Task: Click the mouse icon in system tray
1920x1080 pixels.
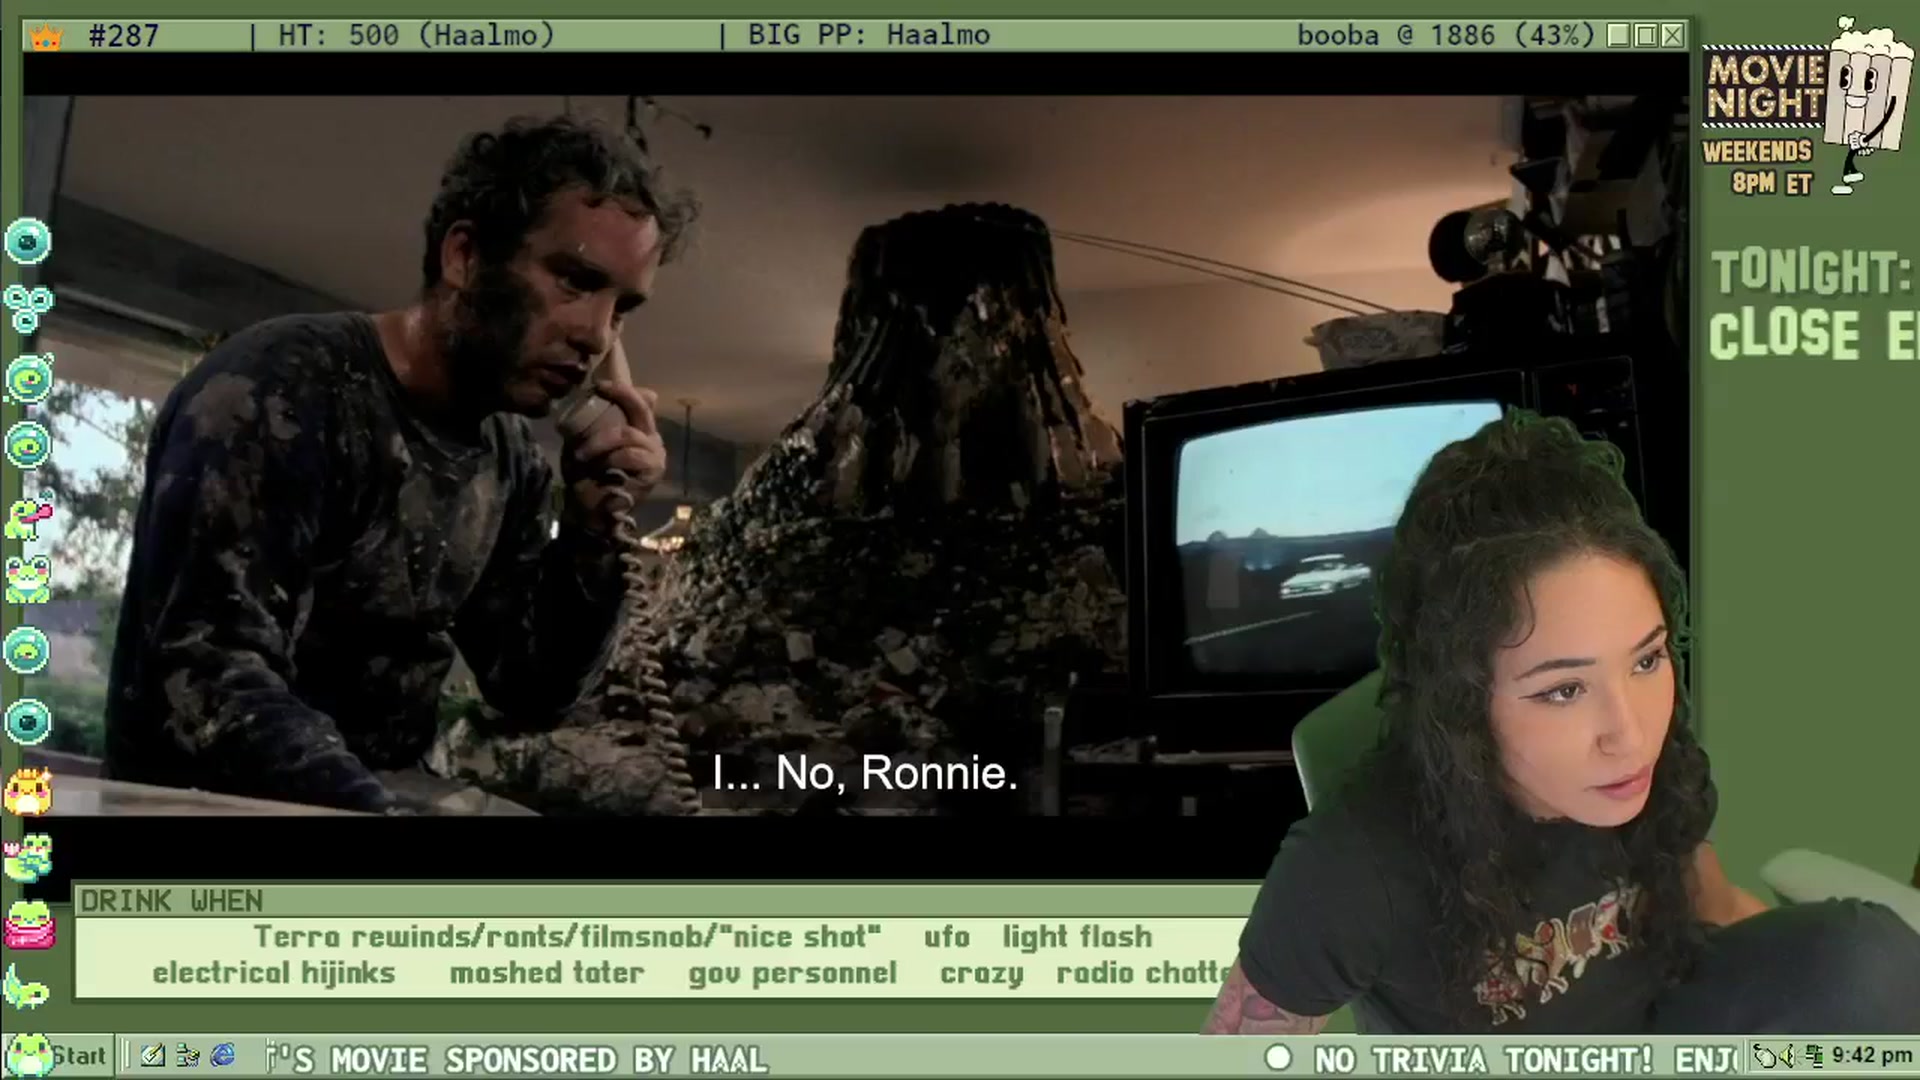Action: (x=1766, y=1056)
